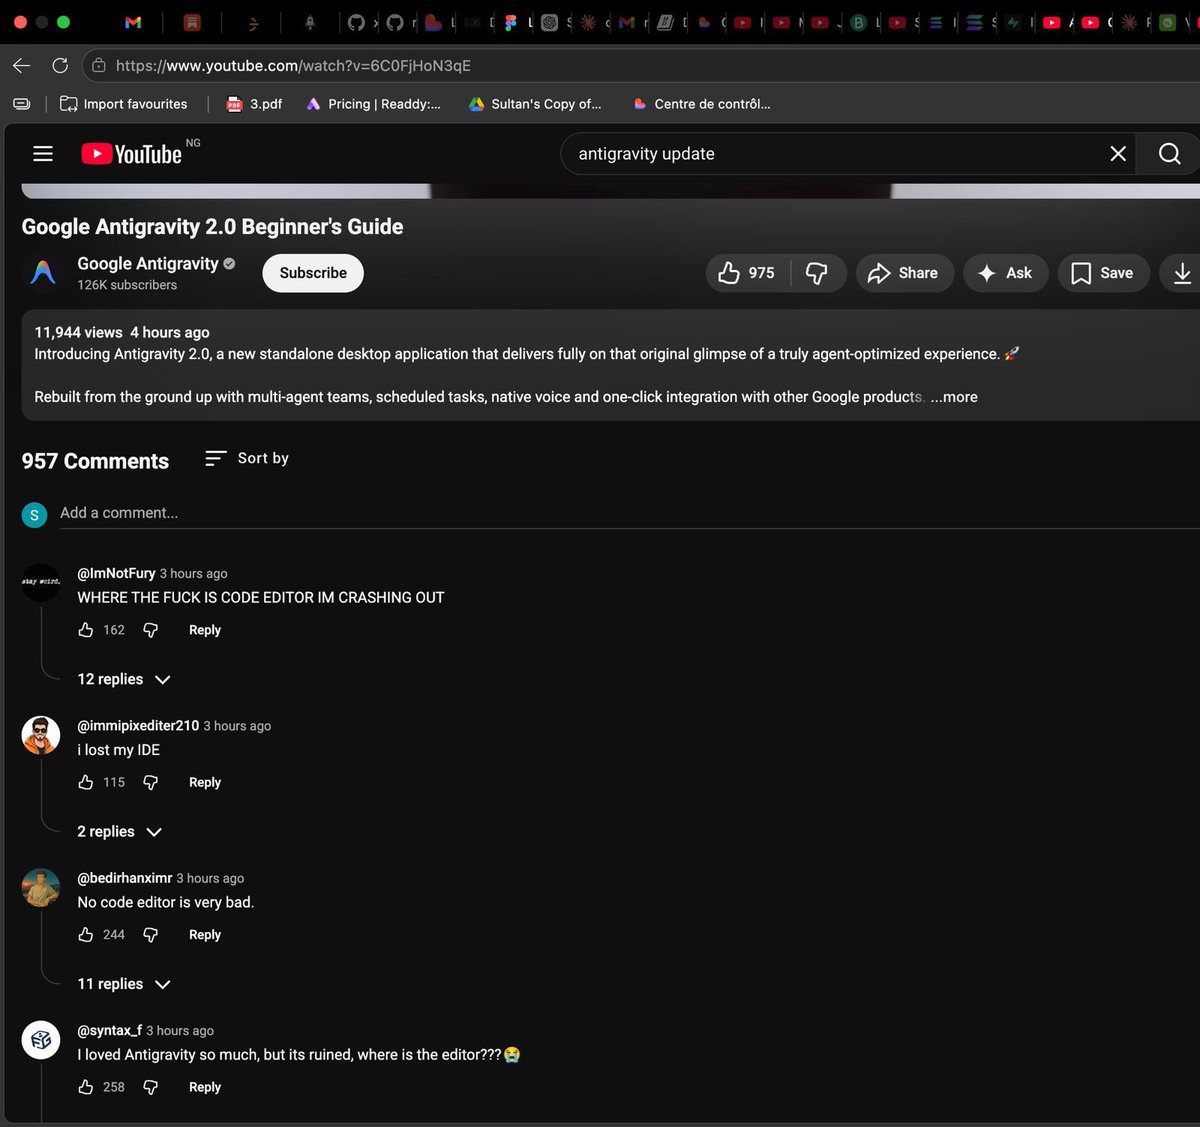1200x1127 pixels.
Task: Reply to @syntax_f's comment
Action: [x=205, y=1087]
